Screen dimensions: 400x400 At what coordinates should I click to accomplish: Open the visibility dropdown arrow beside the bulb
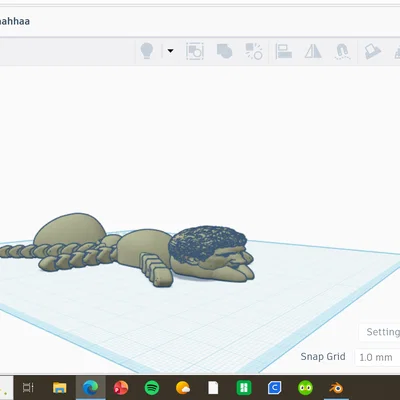click(x=170, y=51)
